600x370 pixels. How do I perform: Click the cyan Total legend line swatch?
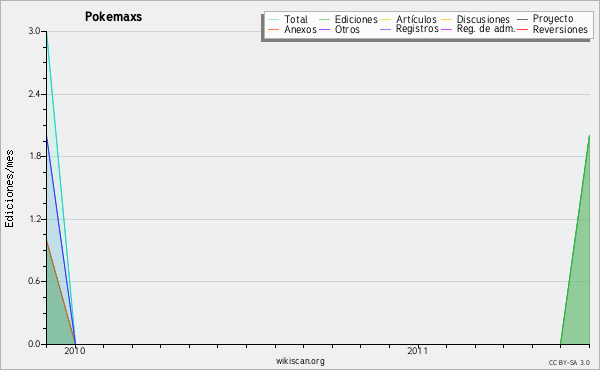[x=274, y=19]
